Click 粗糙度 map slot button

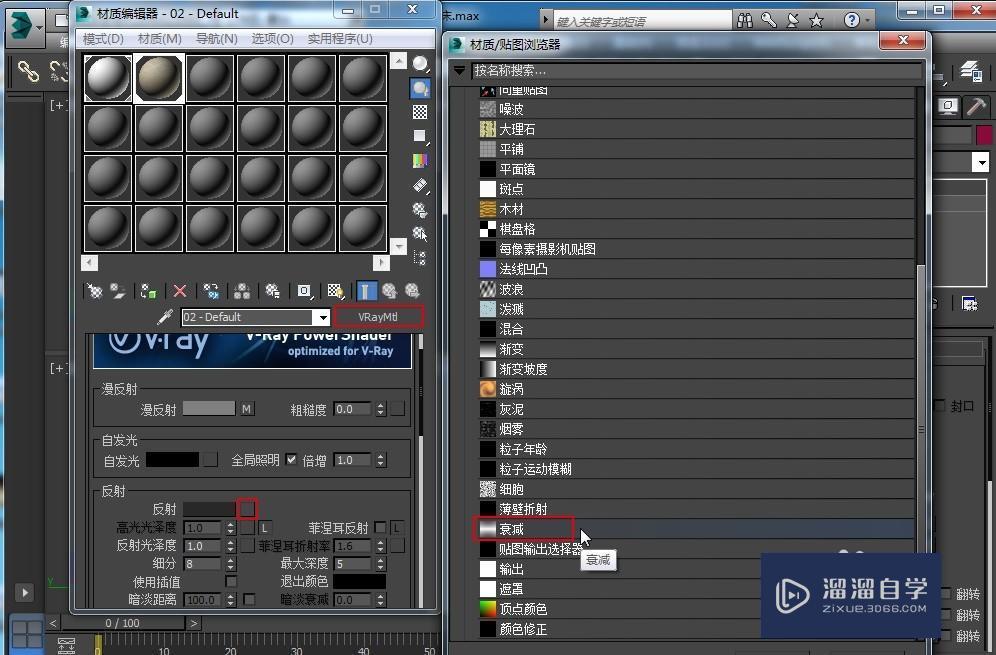click(398, 409)
